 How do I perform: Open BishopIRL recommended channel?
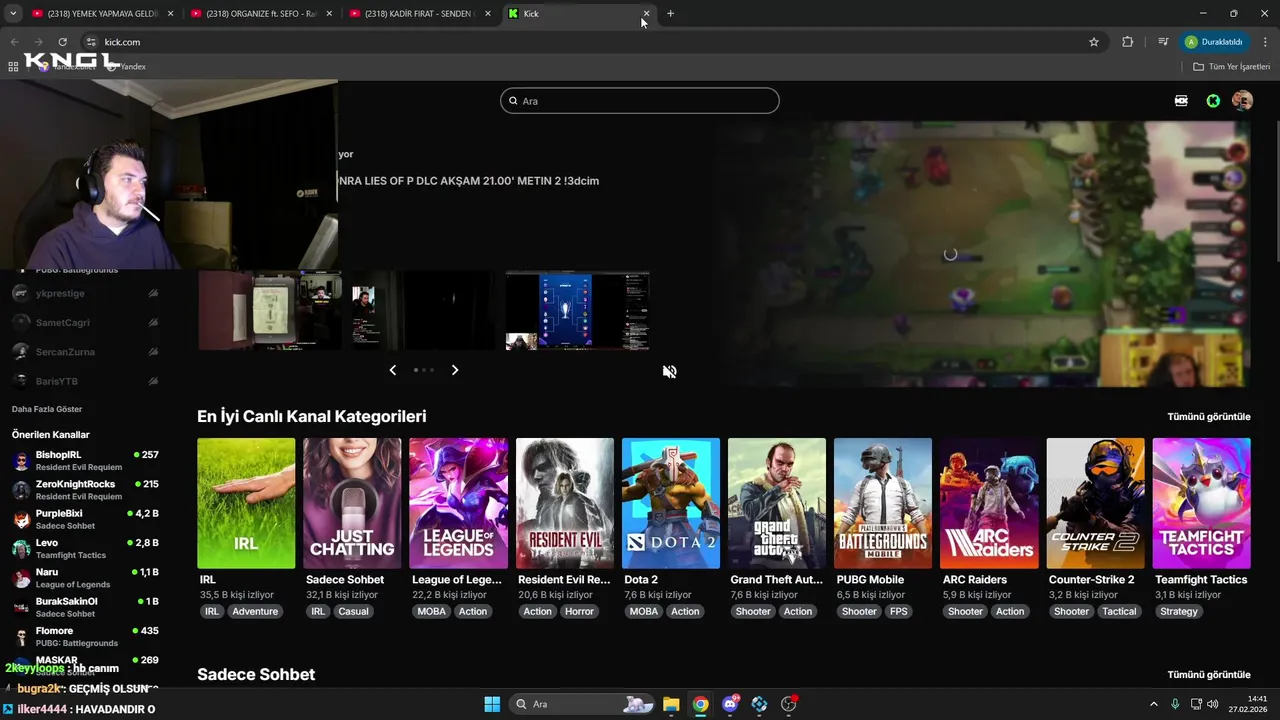coord(85,460)
